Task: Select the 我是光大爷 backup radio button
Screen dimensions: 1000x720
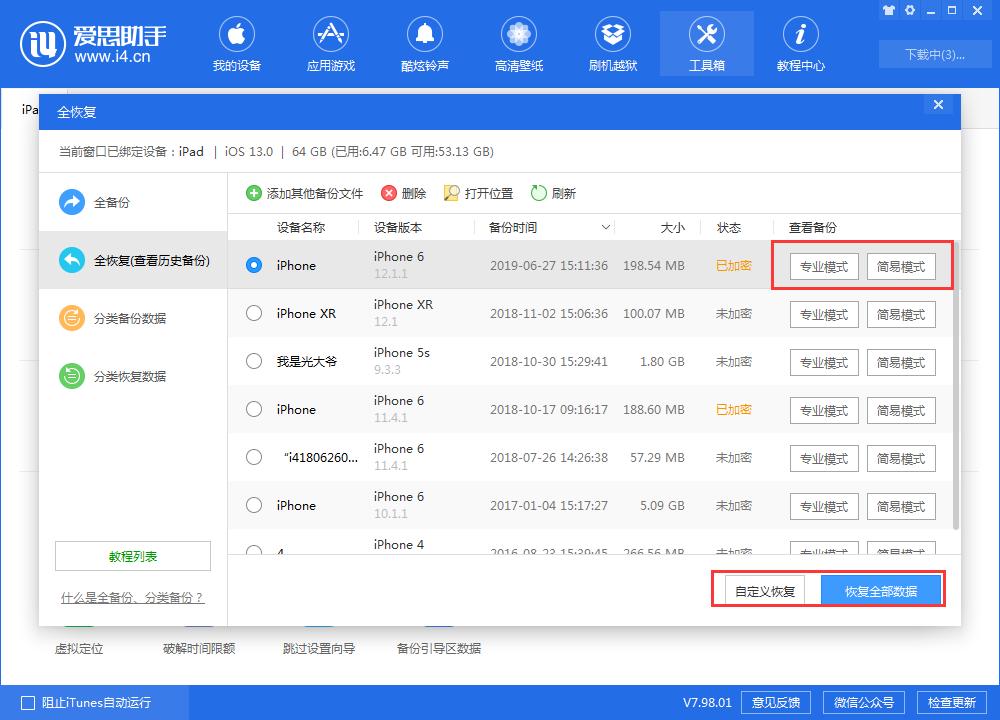Action: [253, 361]
